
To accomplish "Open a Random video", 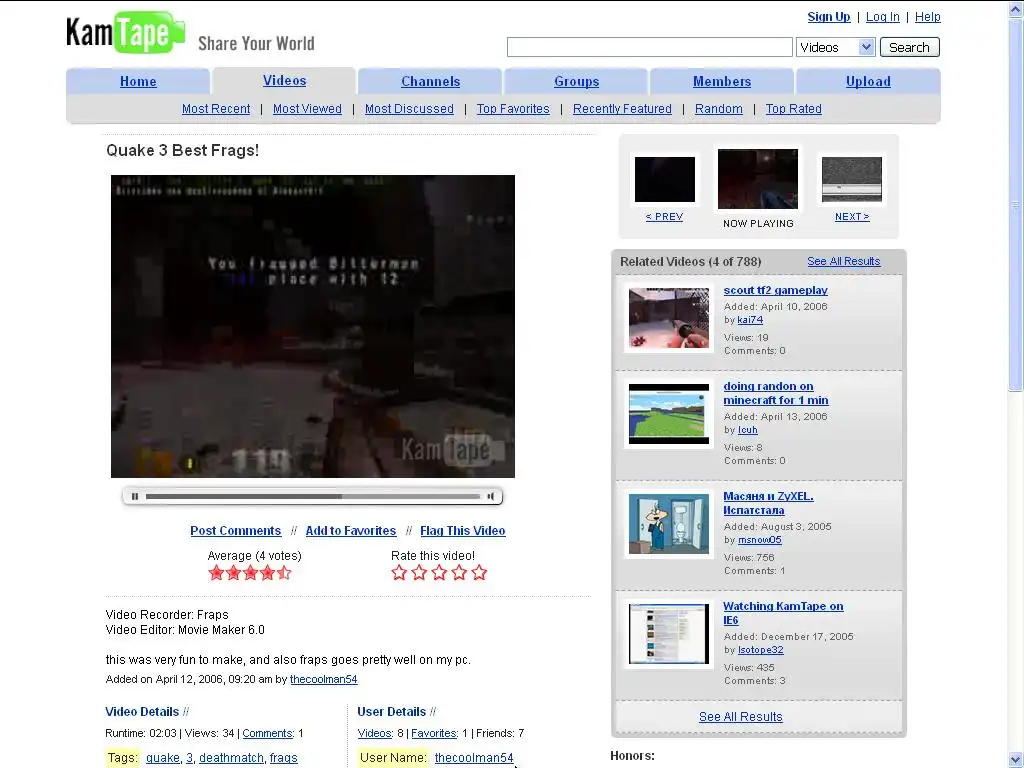I will pyautogui.click(x=718, y=109).
